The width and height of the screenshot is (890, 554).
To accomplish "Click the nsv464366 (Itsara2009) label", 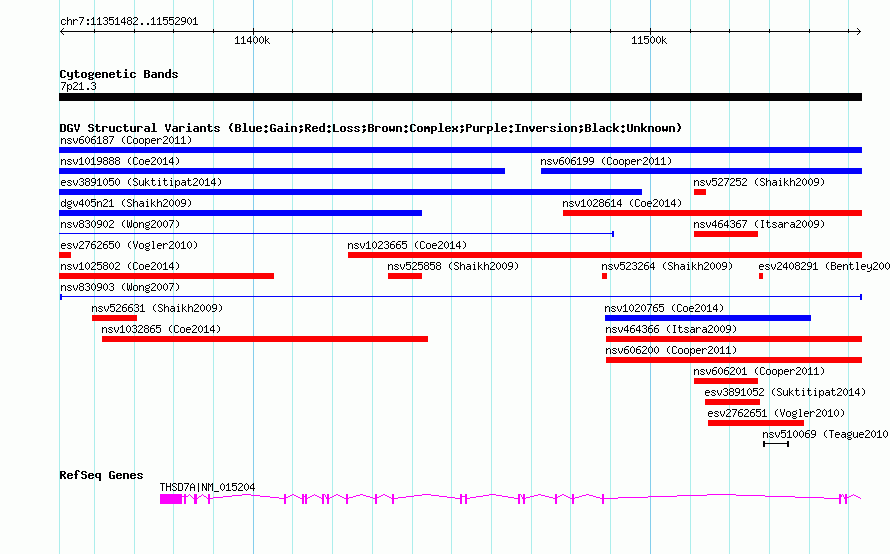I will 671,329.
